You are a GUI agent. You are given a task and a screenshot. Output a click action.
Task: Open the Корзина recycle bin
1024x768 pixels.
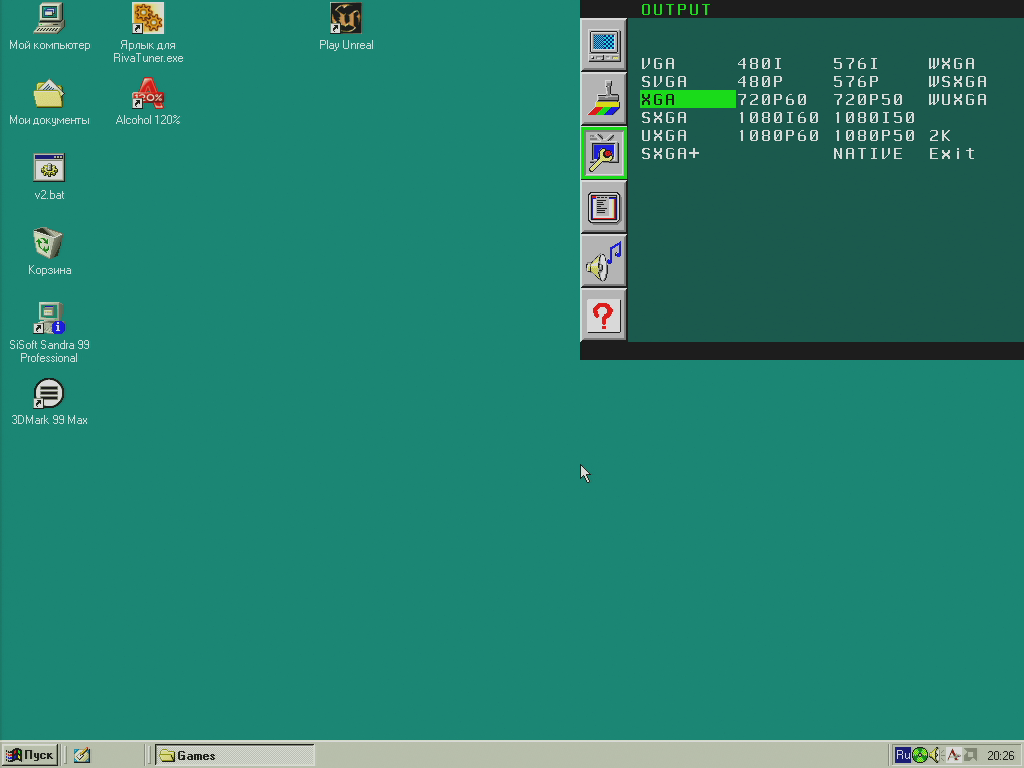pyautogui.click(x=48, y=247)
